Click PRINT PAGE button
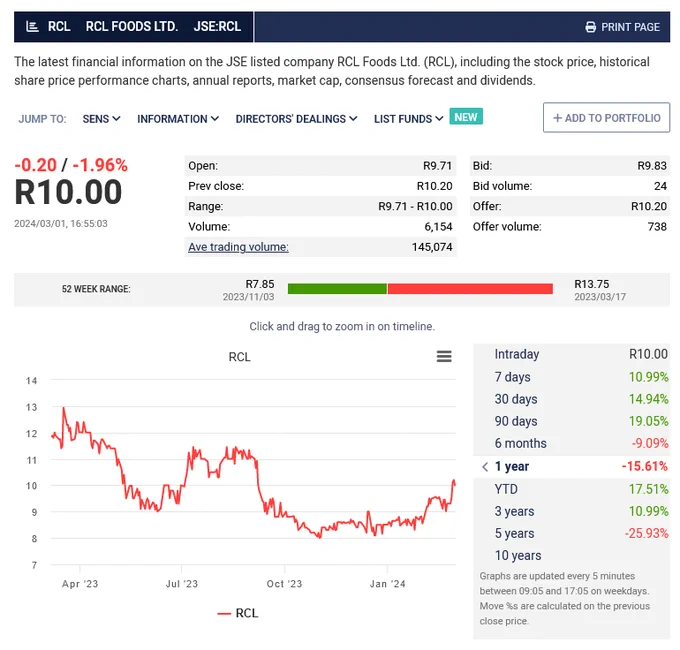The height and width of the screenshot is (650, 680). [x=622, y=27]
